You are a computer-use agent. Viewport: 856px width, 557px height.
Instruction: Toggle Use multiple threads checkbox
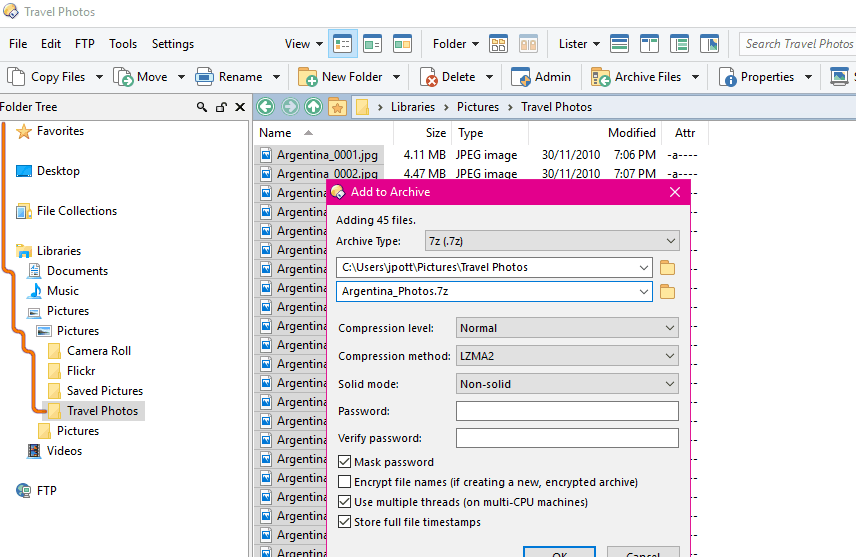tap(344, 502)
